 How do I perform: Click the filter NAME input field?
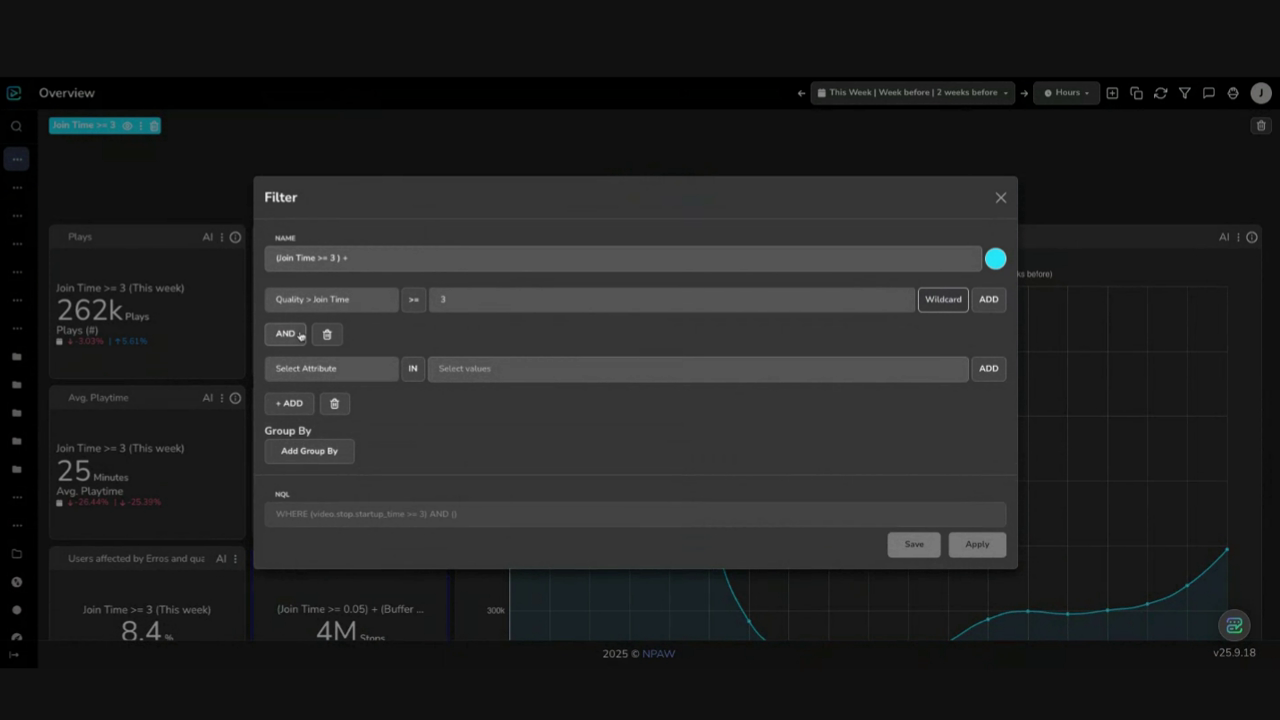point(623,258)
